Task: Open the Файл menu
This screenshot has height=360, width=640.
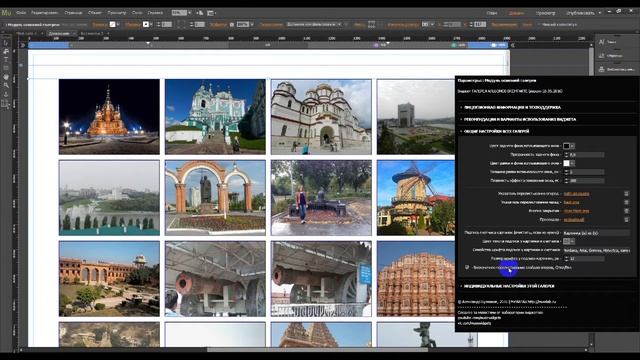Action: point(21,13)
